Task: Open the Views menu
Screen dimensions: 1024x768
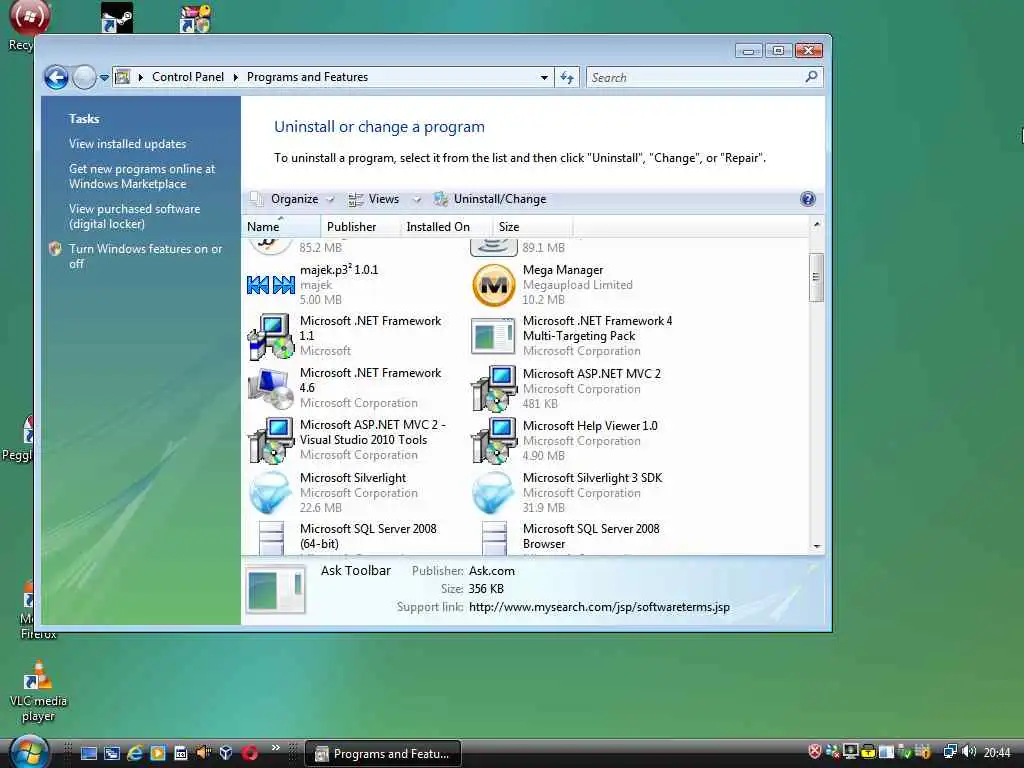Action: 384,199
